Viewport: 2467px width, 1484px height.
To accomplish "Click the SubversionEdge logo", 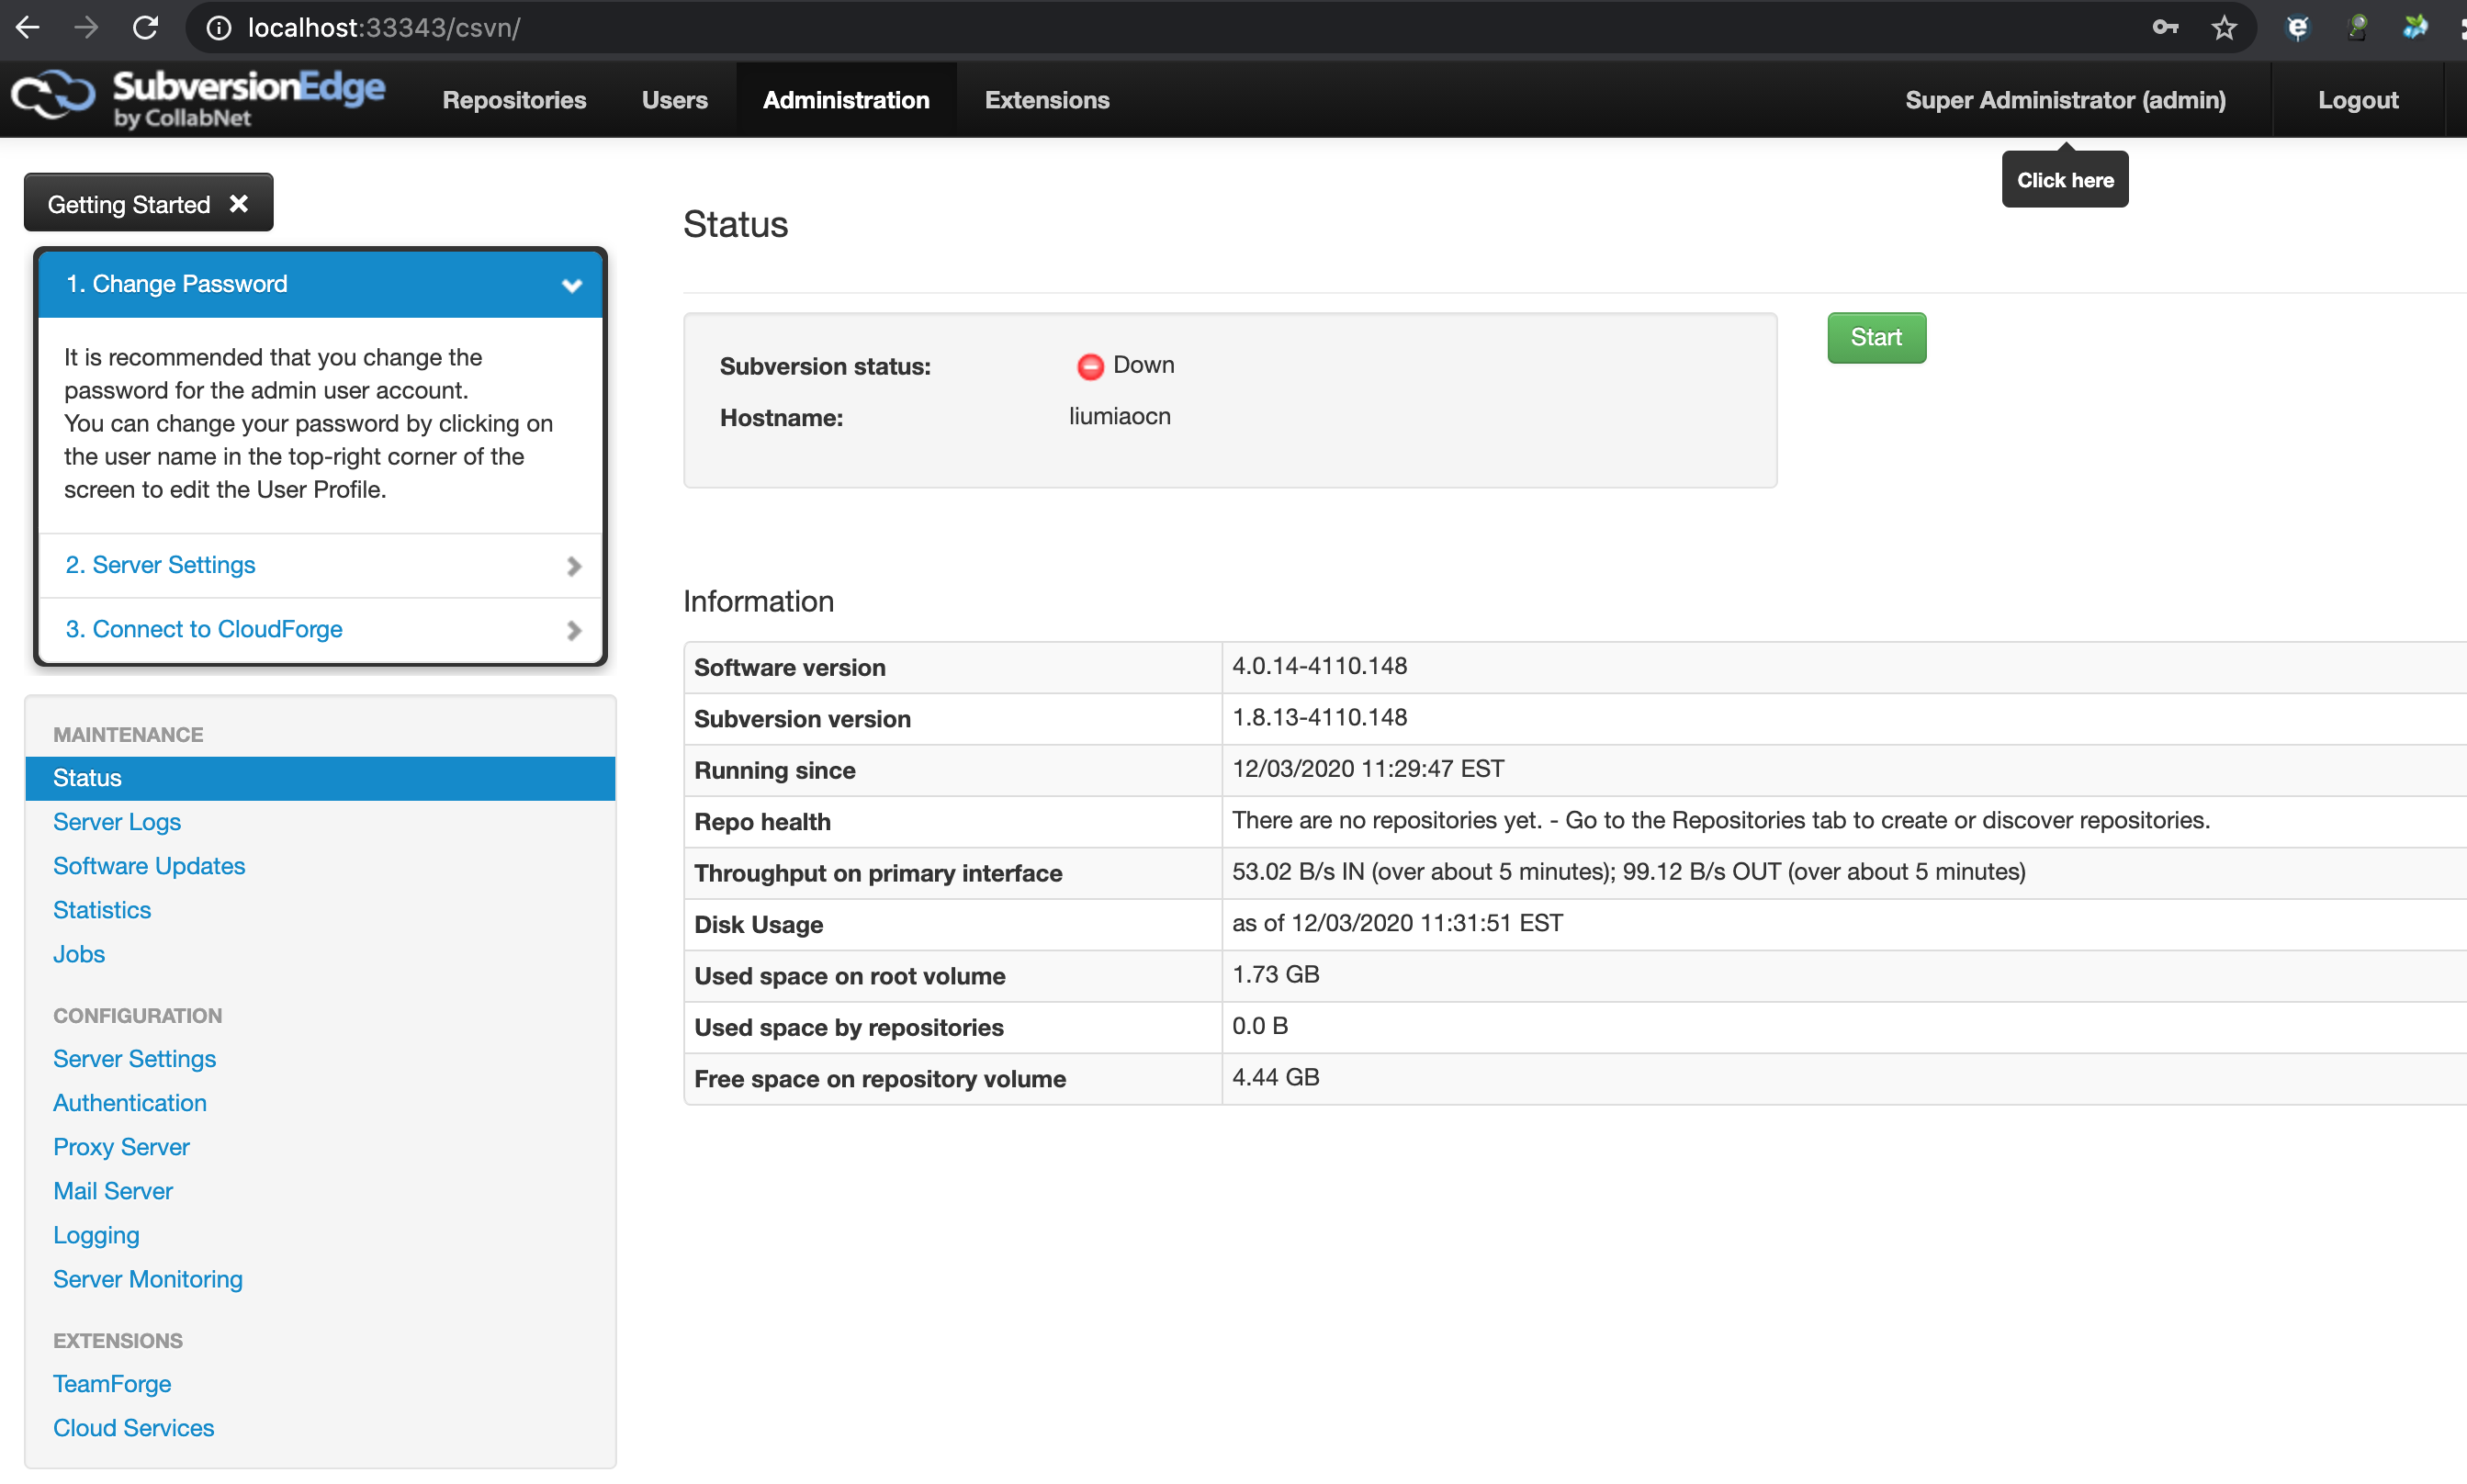I will pyautogui.click(x=198, y=99).
